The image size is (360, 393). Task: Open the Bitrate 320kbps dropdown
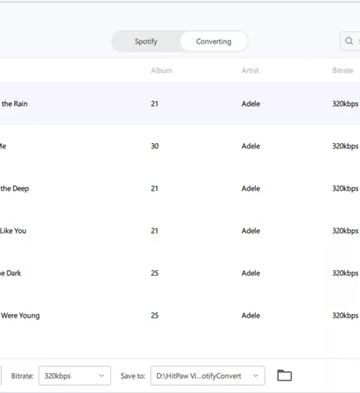tap(75, 376)
